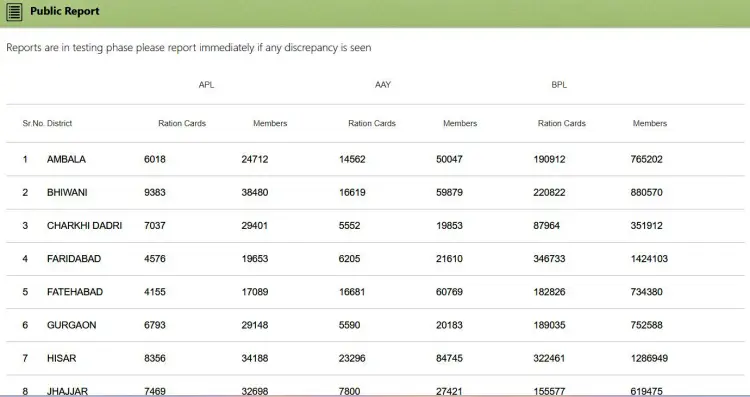Viewport: 750px width, 397px height.
Task: Open the FARIDABAD district row
Action: [375, 259]
